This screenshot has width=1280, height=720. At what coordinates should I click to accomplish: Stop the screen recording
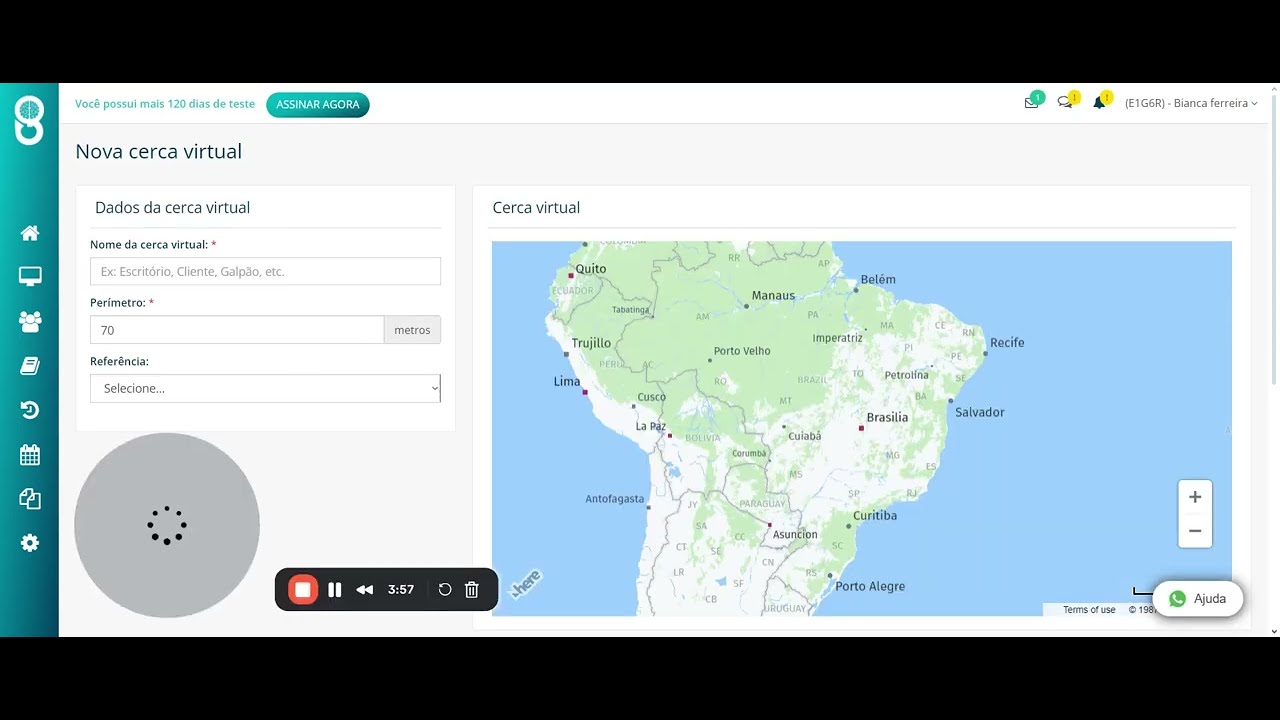302,590
